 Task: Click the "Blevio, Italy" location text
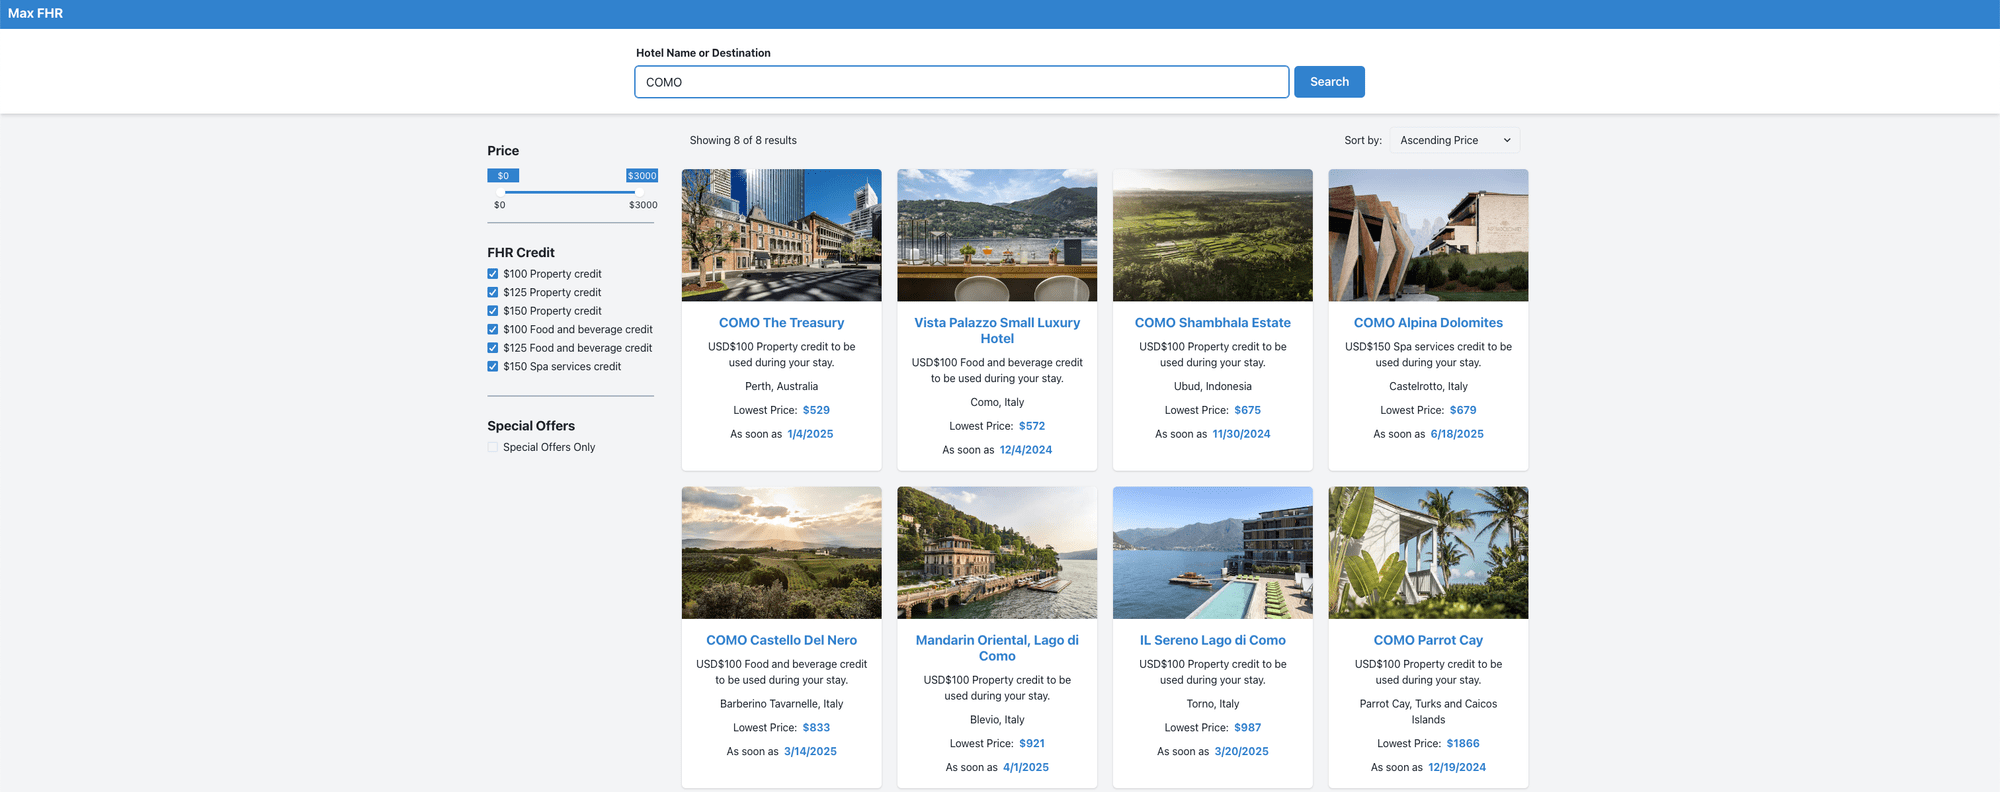997,720
